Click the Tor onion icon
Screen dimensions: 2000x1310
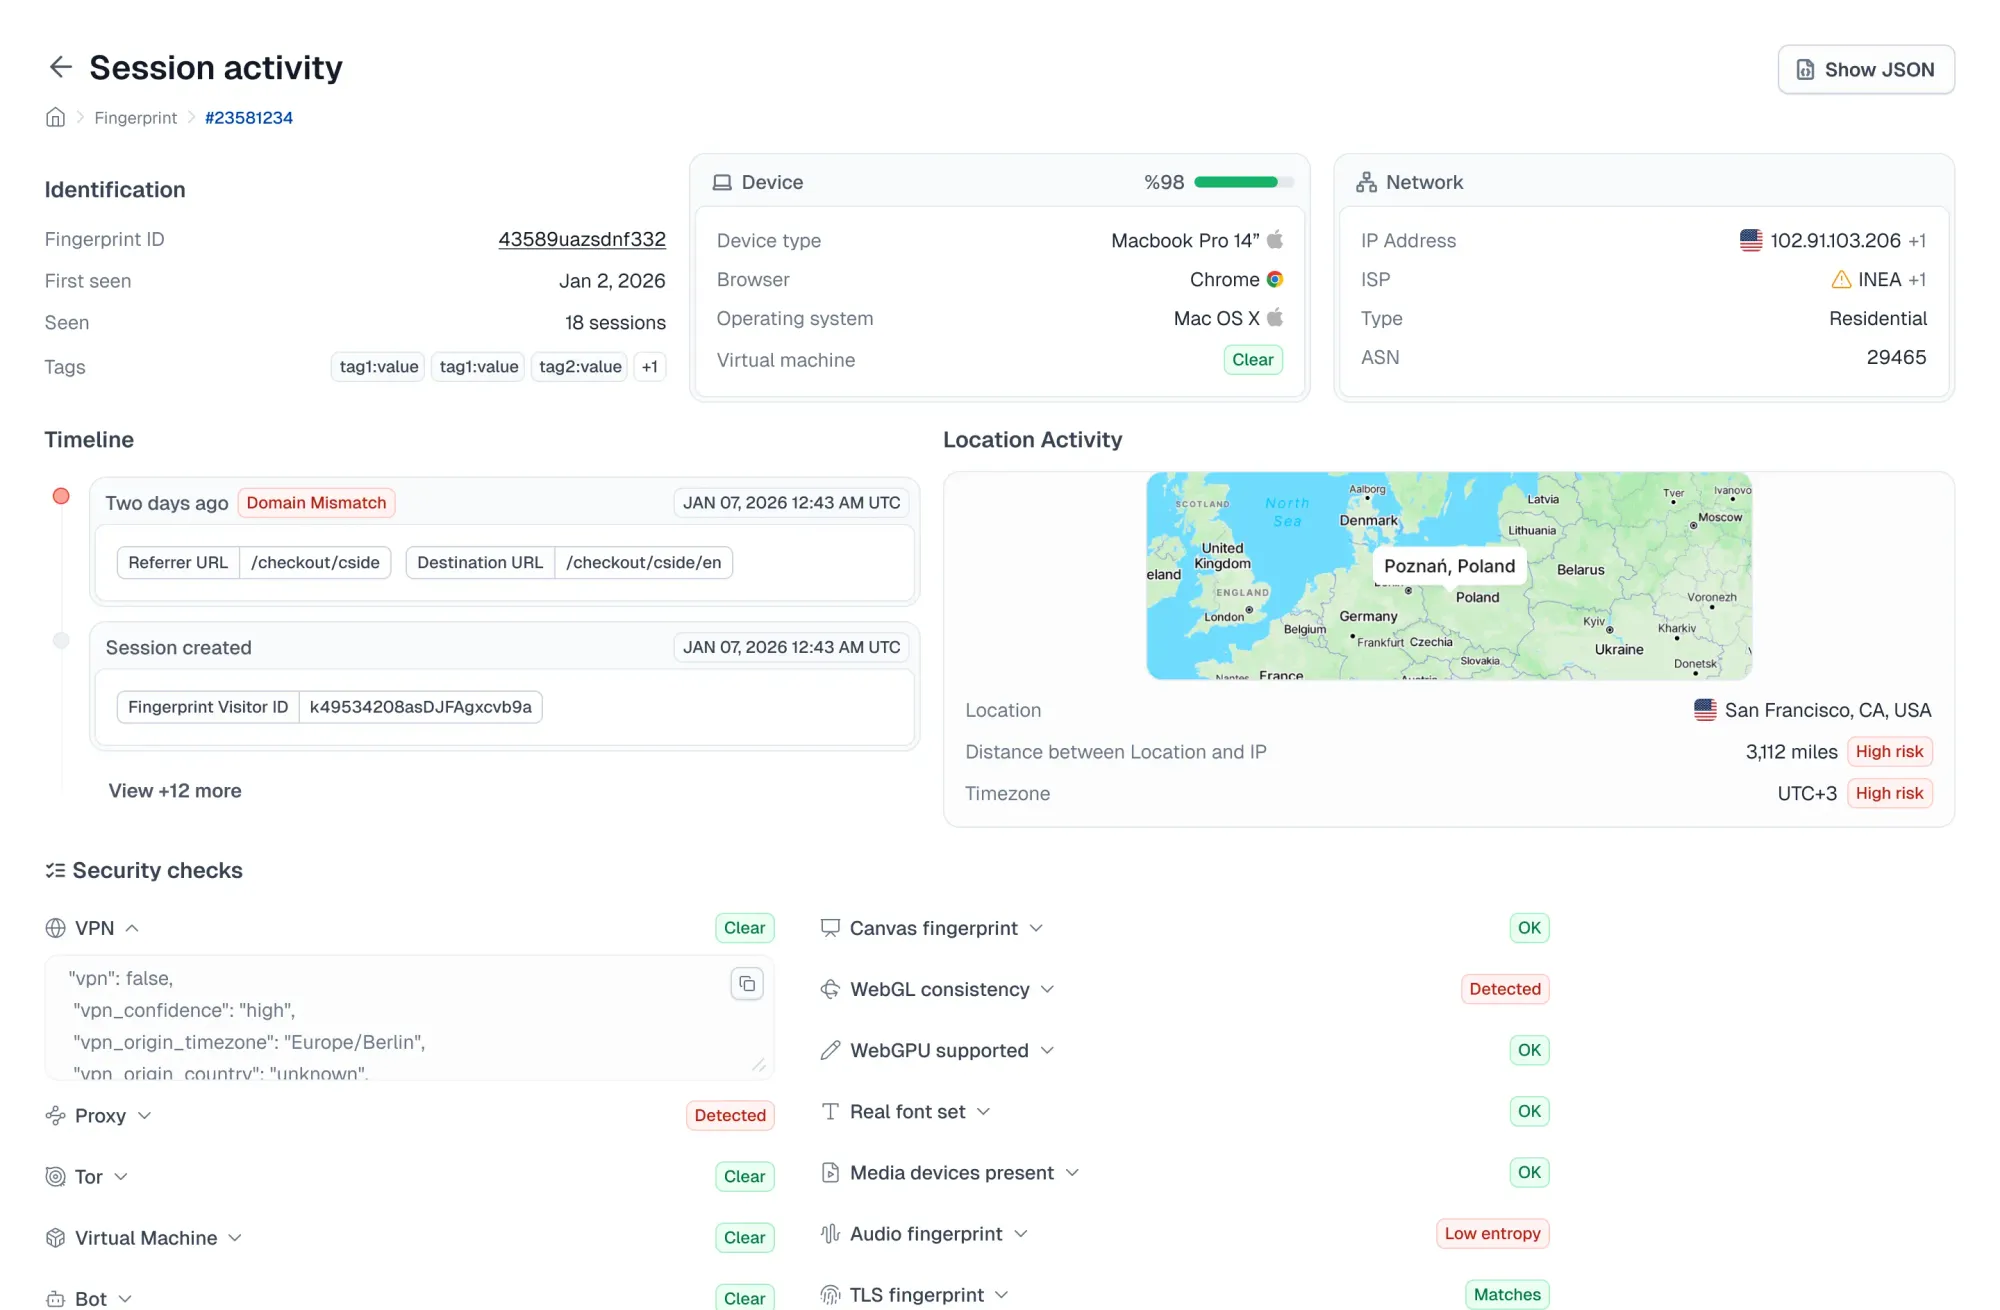55,1177
